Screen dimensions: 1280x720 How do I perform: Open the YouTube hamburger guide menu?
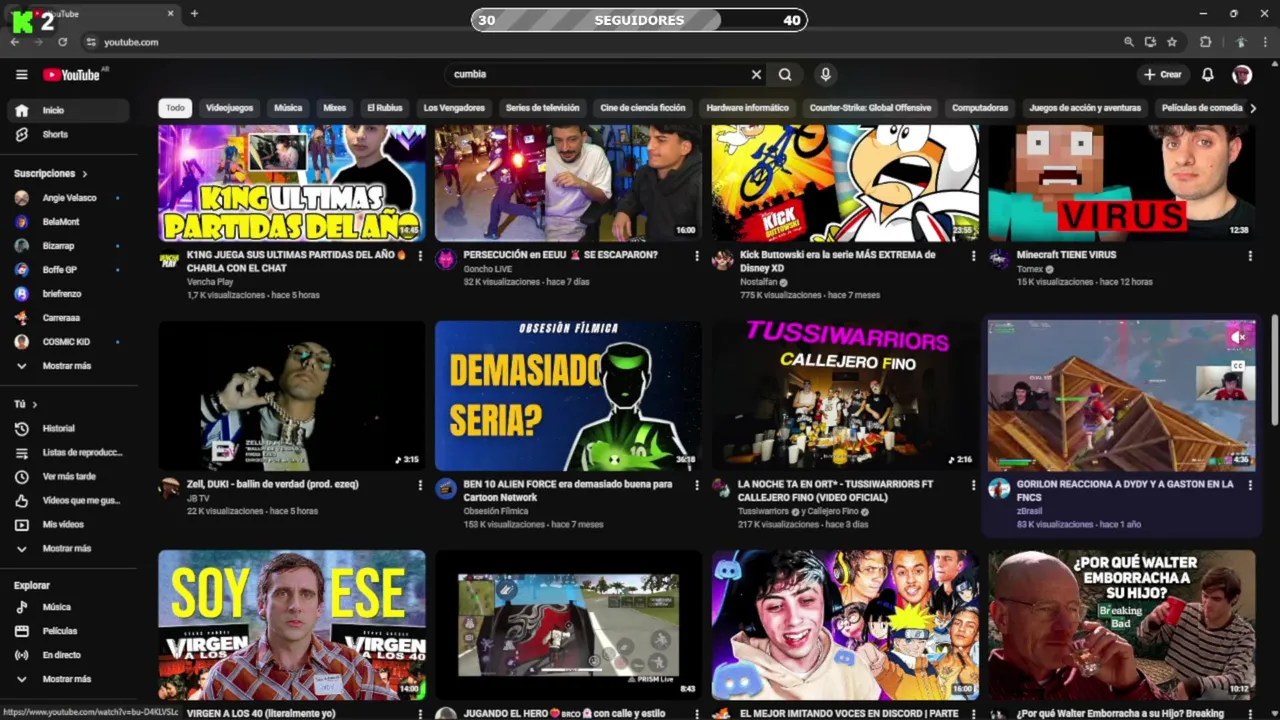(21, 74)
